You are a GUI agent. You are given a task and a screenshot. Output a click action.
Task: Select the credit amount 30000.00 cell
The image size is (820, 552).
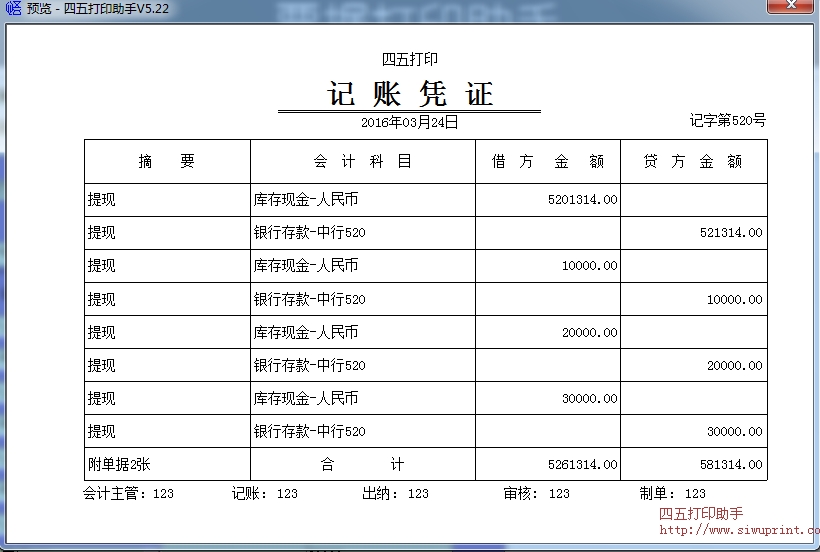coord(734,432)
